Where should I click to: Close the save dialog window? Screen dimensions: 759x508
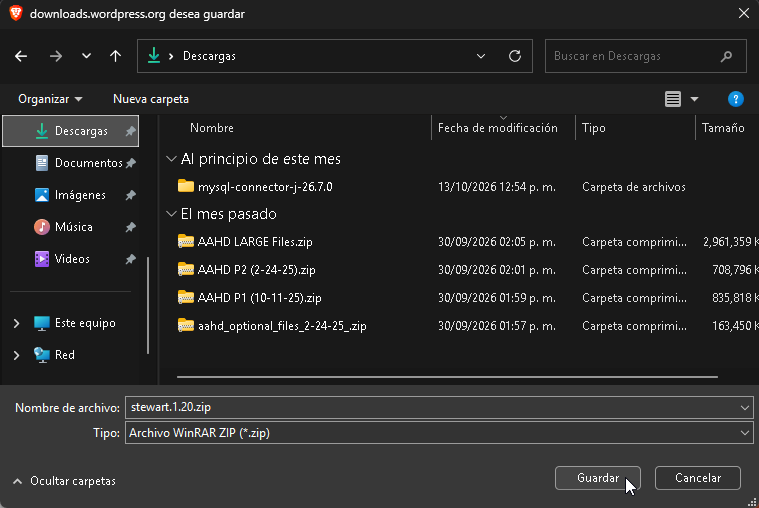click(x=744, y=13)
